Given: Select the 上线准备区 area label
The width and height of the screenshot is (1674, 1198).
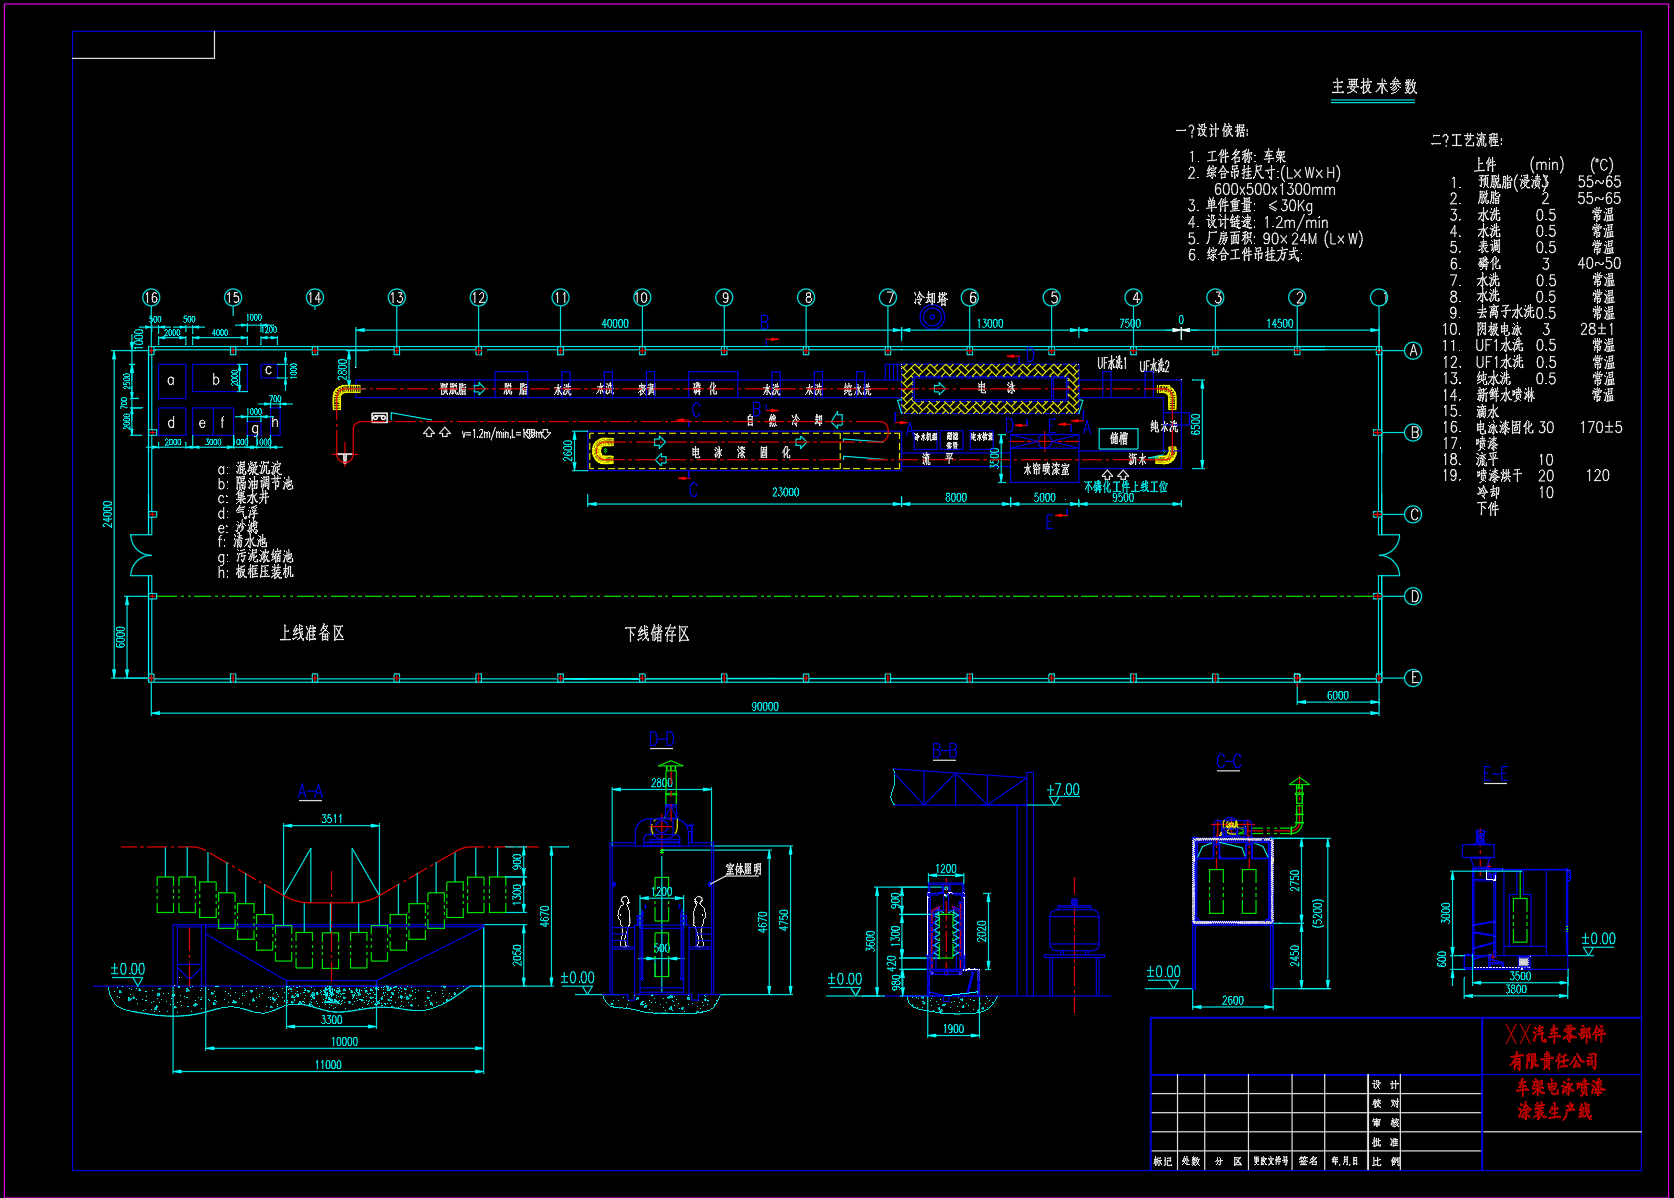Looking at the screenshot, I should tap(311, 633).
